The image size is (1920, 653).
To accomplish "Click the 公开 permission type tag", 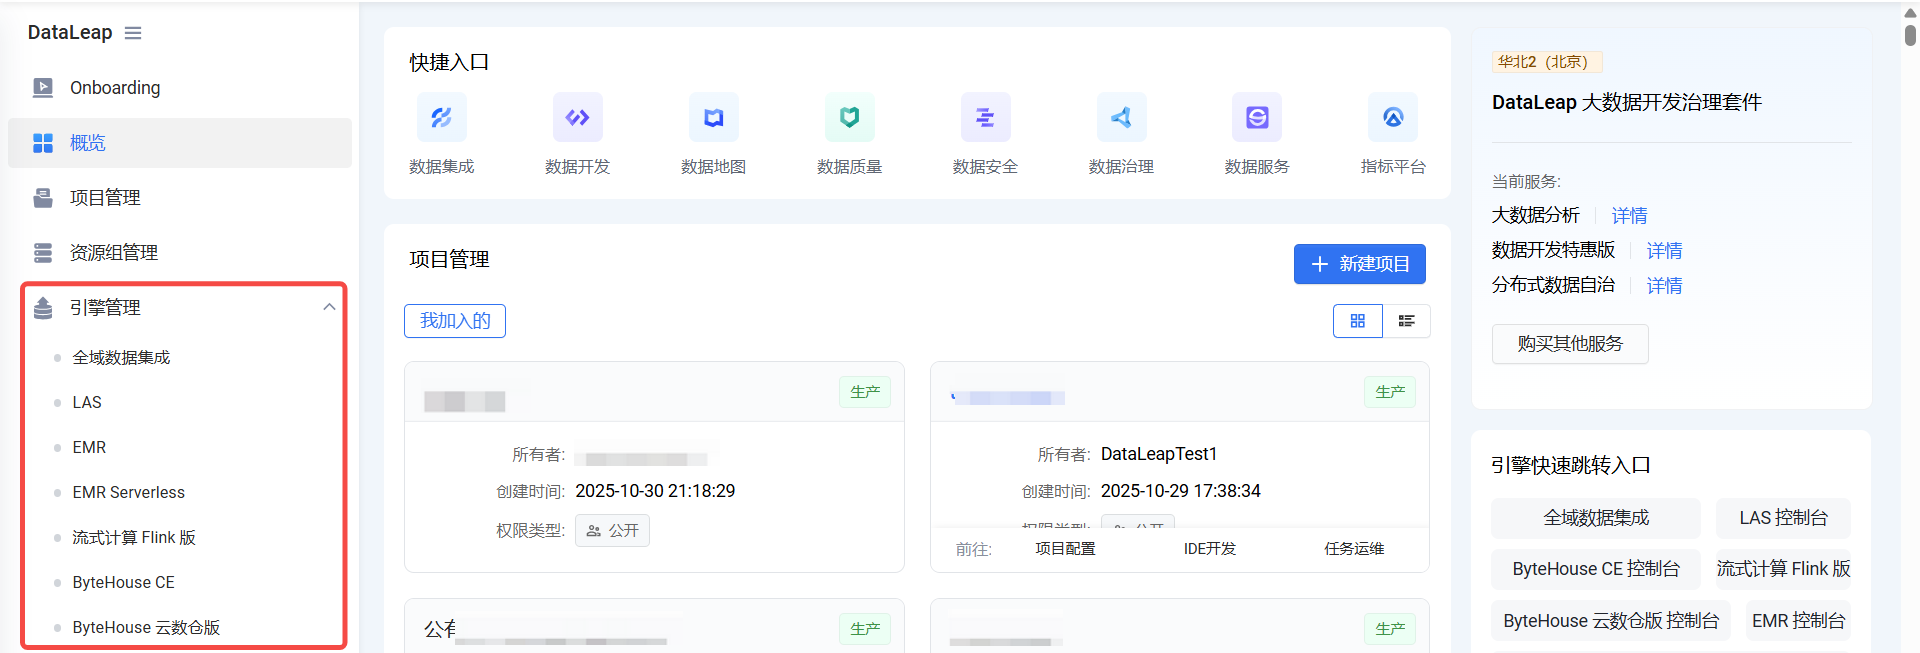I will [x=612, y=531].
